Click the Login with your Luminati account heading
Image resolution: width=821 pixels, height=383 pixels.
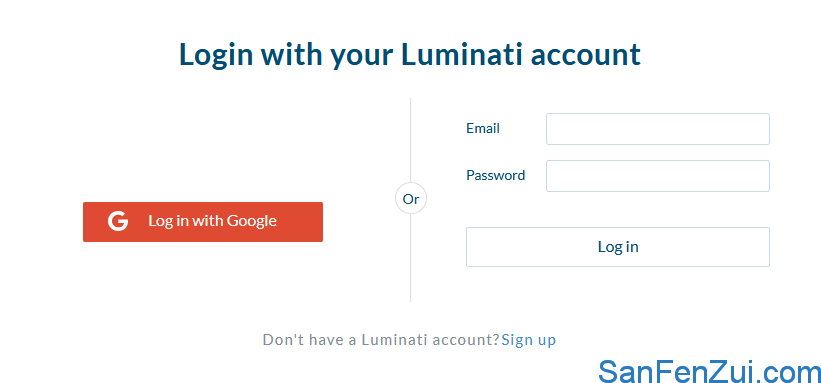[410, 54]
